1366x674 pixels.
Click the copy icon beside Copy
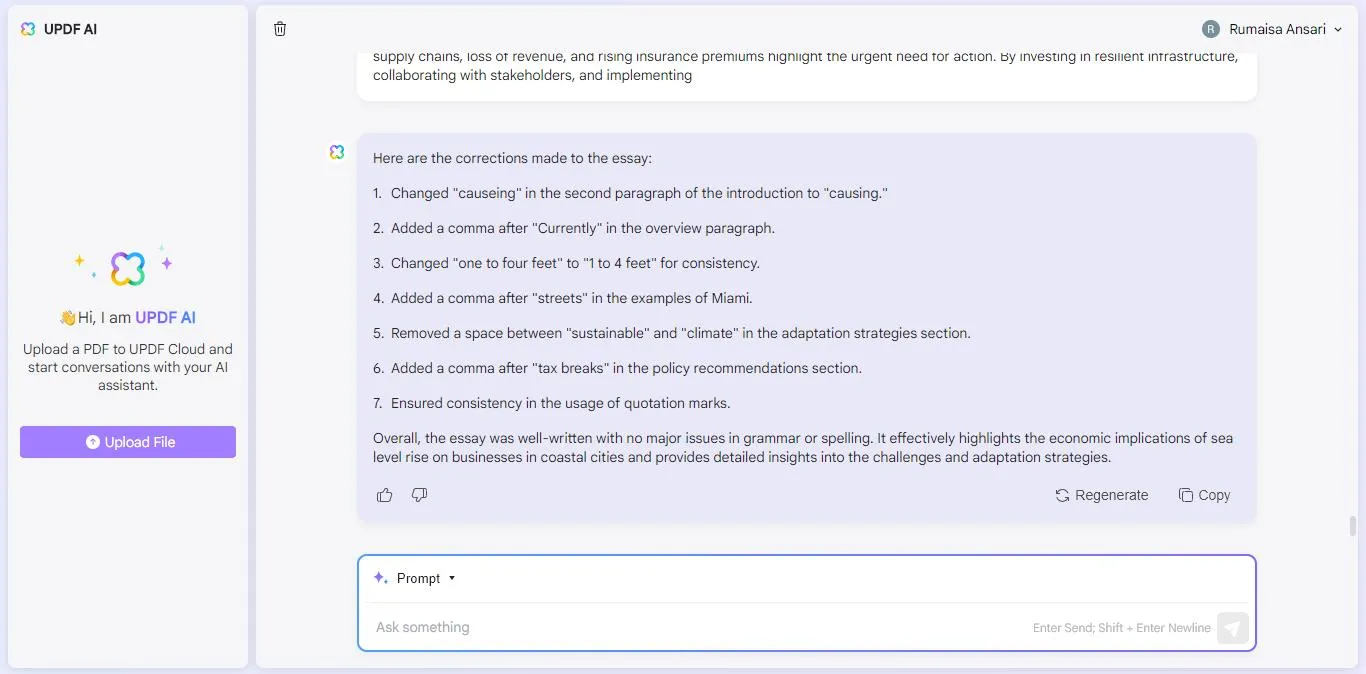(1186, 495)
